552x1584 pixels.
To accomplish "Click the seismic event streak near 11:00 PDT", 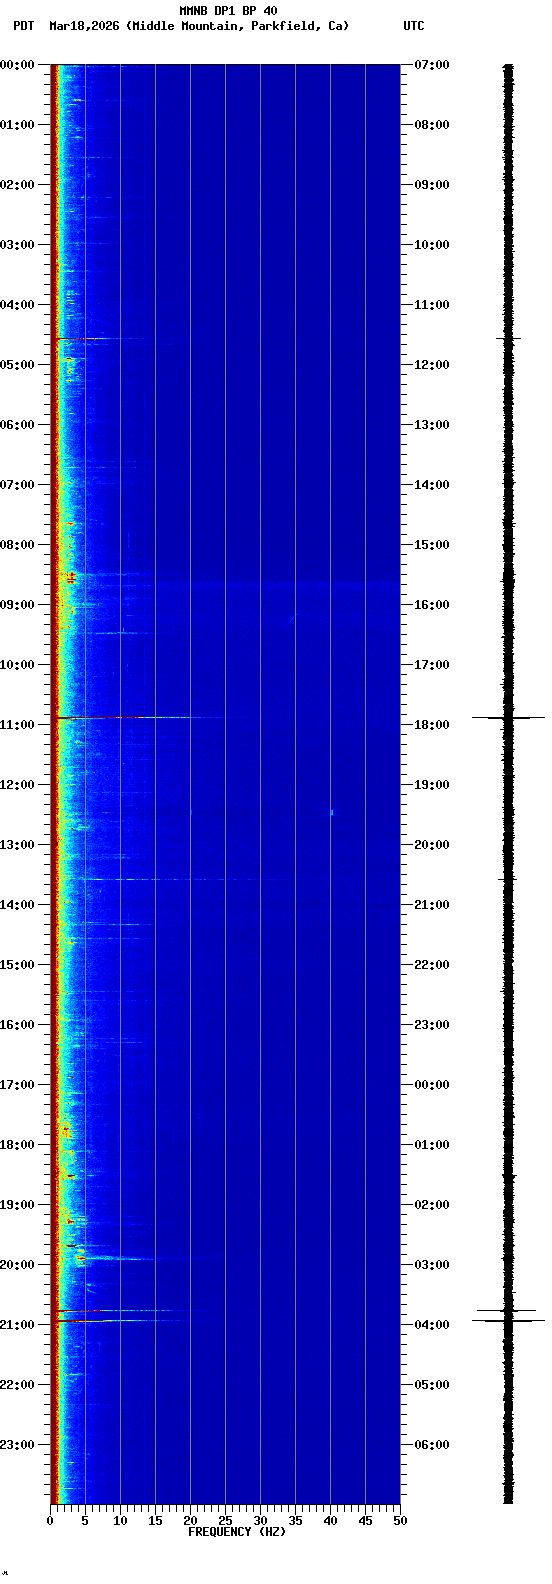I will (140, 718).
